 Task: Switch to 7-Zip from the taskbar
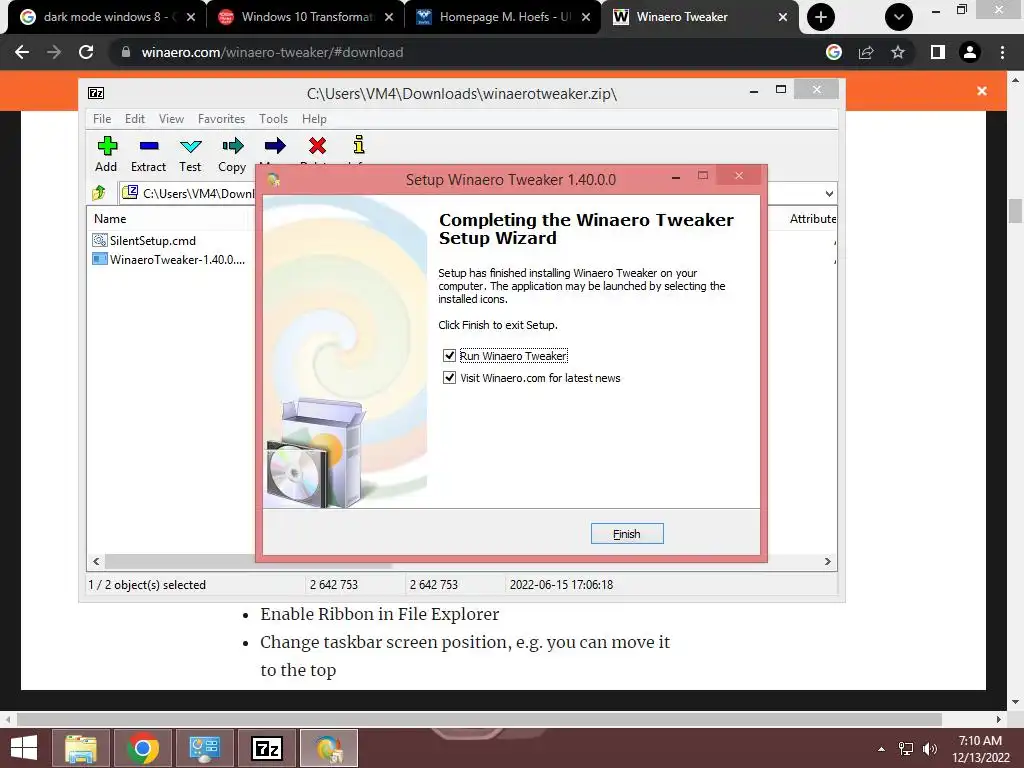[x=267, y=748]
